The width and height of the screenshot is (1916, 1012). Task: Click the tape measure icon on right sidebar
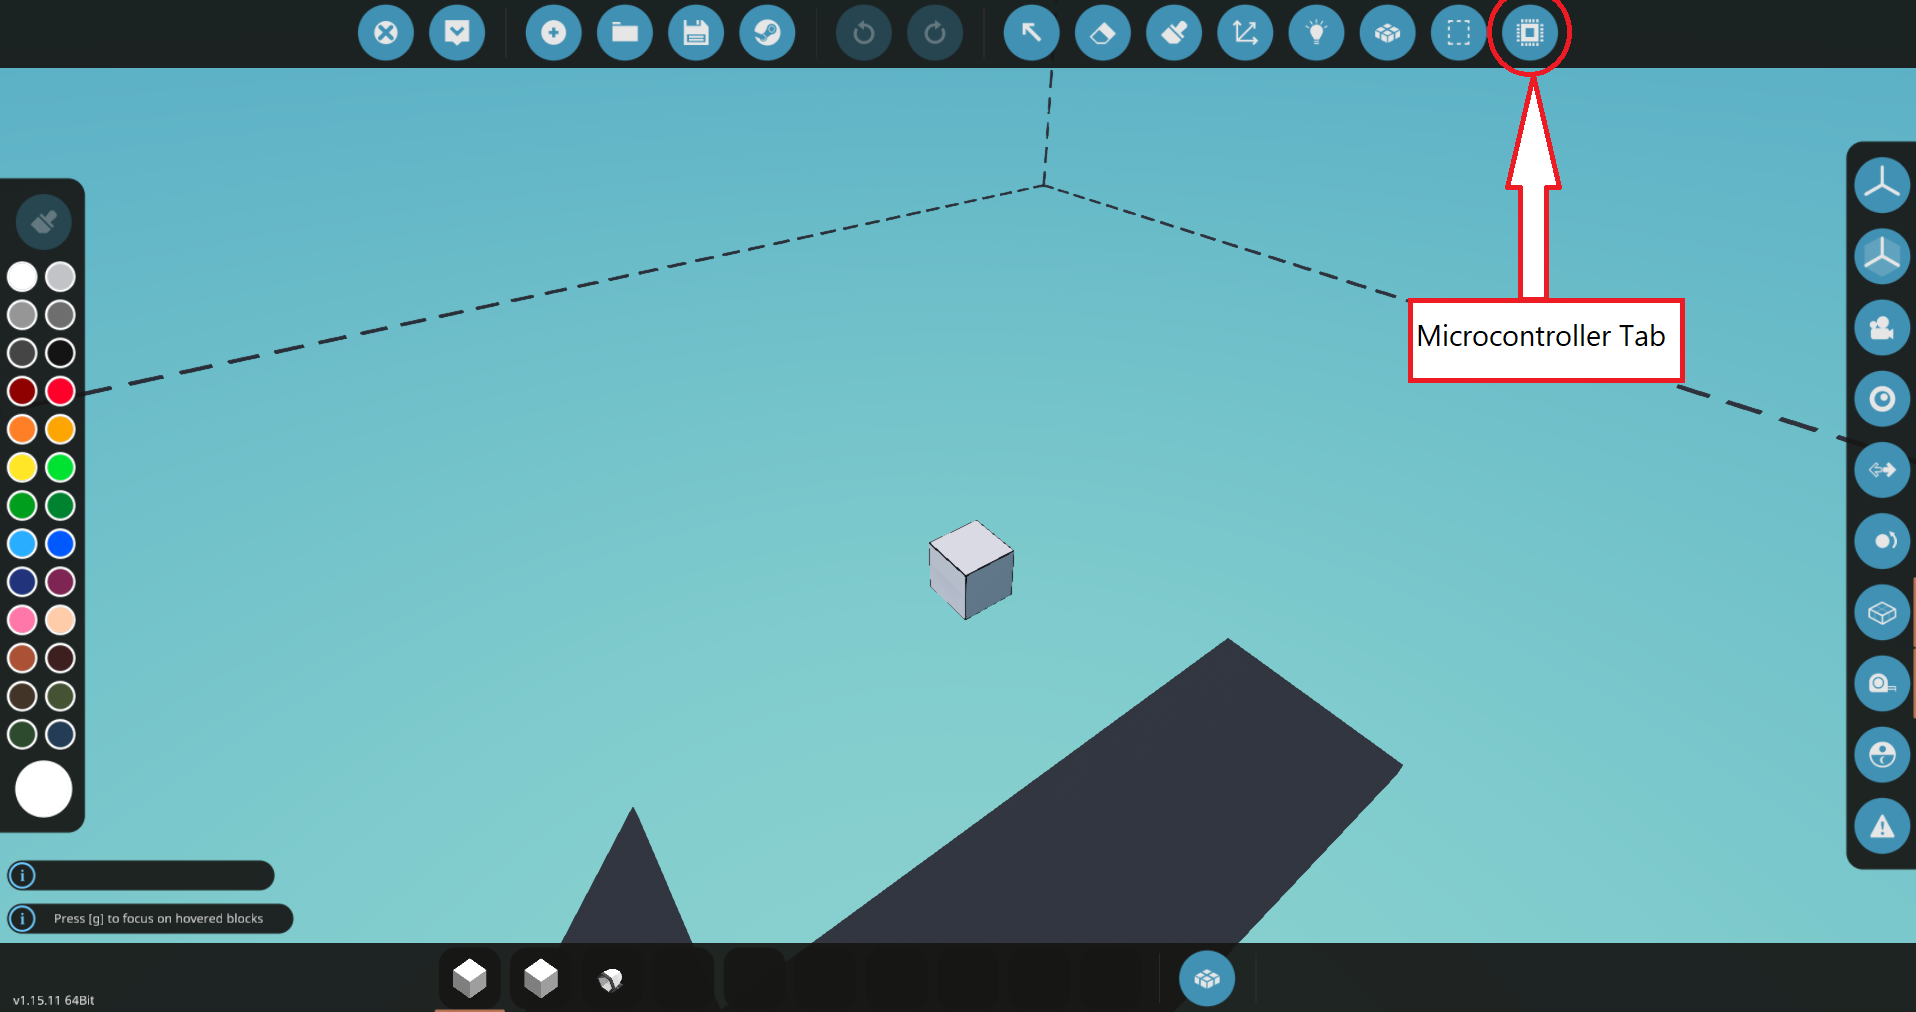(x=1882, y=684)
